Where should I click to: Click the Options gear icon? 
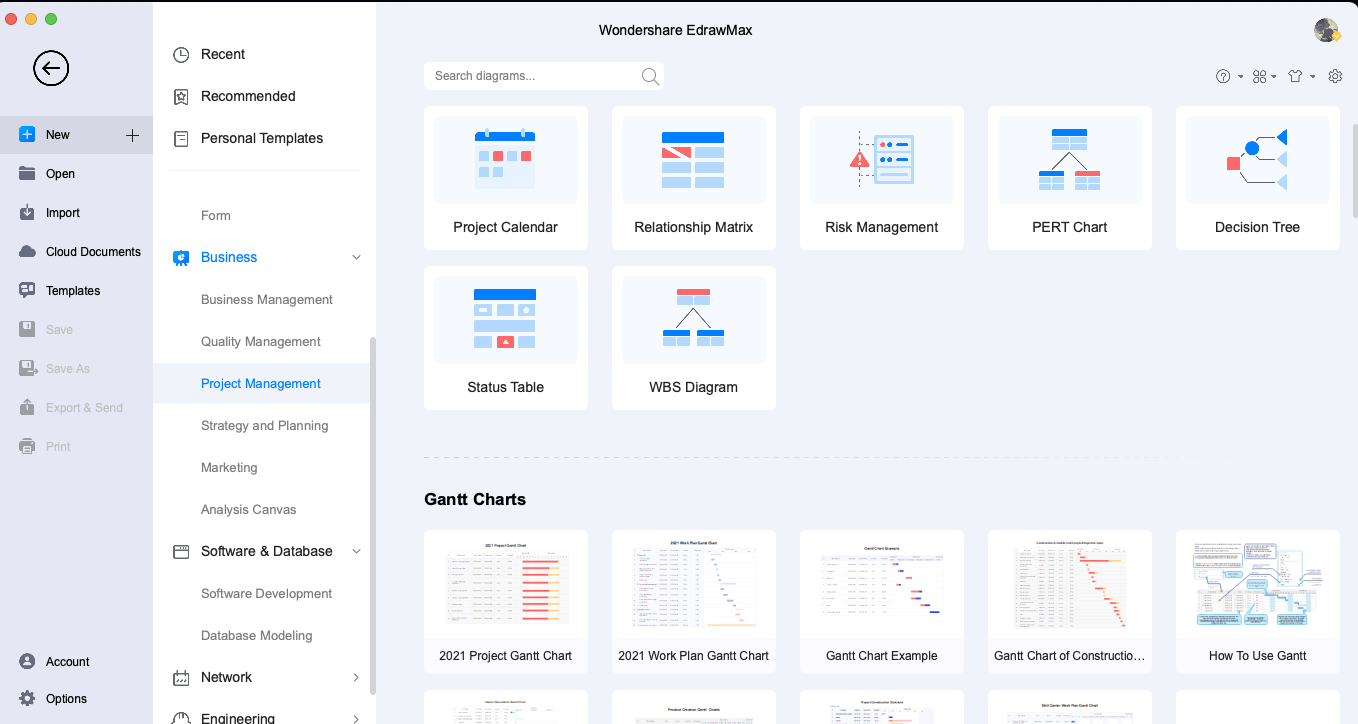tap(27, 699)
